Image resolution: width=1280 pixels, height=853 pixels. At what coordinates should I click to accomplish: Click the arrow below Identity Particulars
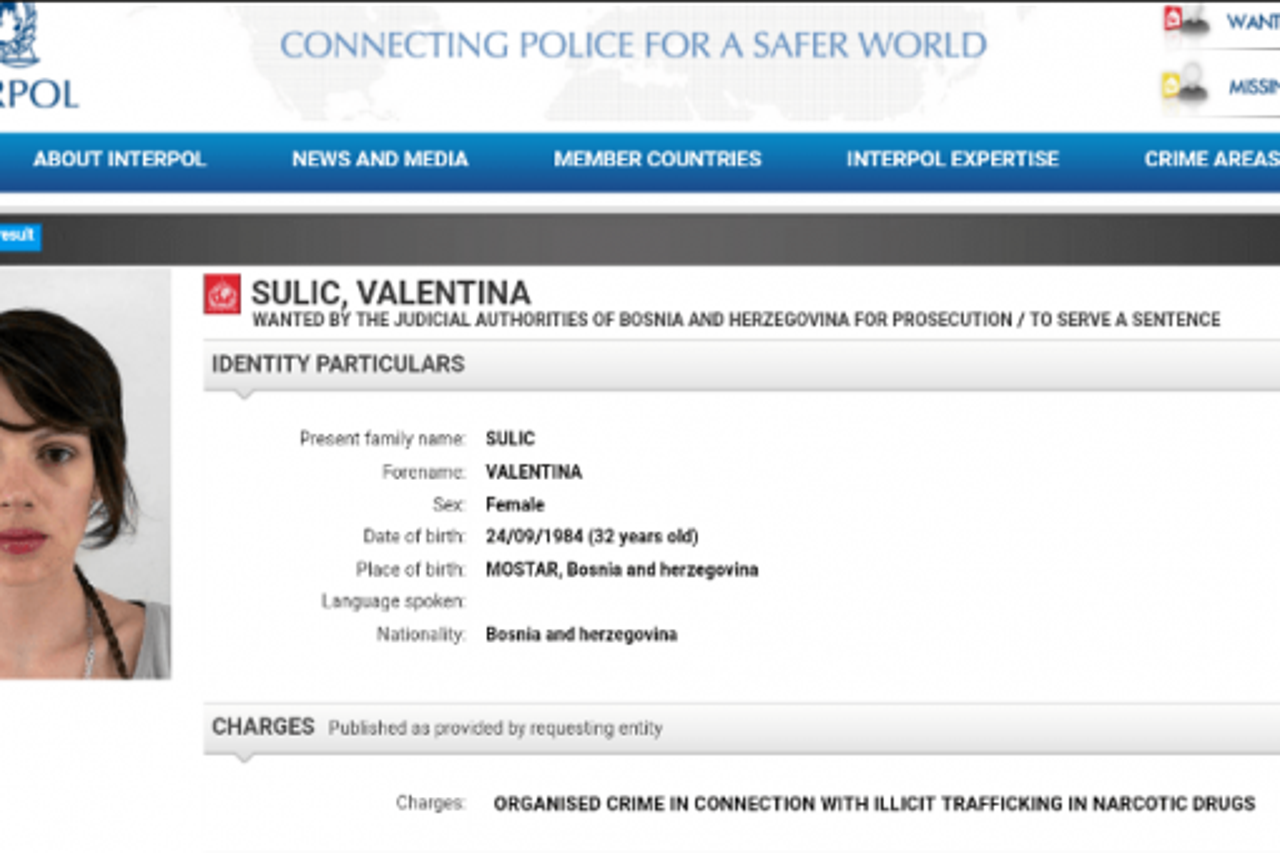(243, 395)
